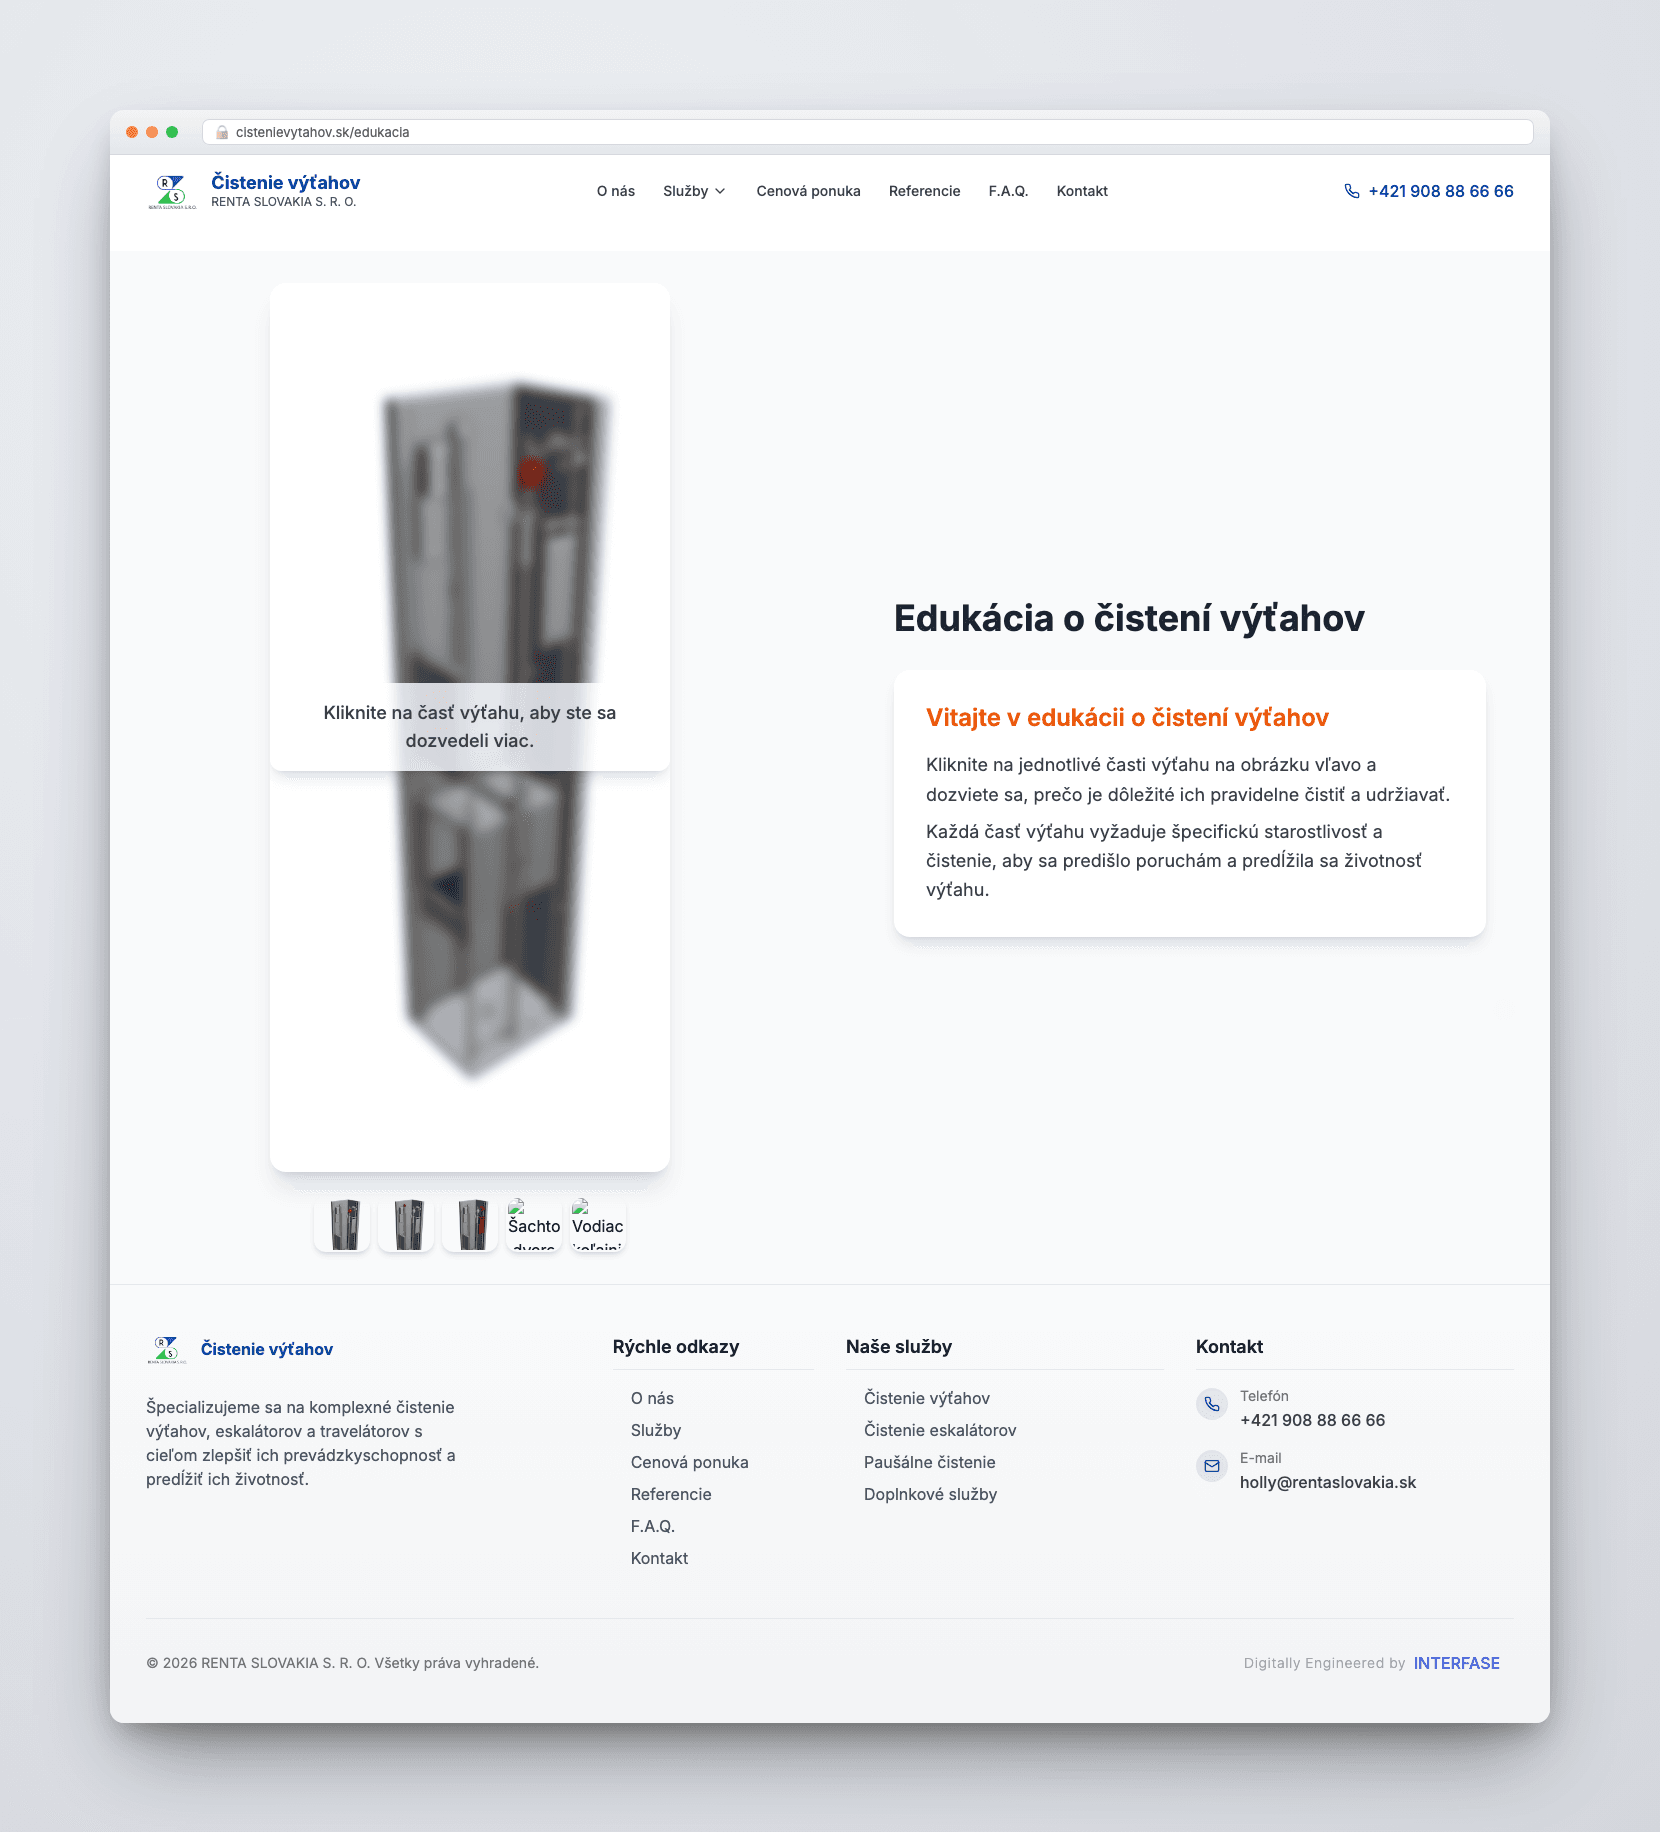Image resolution: width=1660 pixels, height=1832 pixels.
Task: Select the first elevator thumbnail
Action: [x=342, y=1224]
